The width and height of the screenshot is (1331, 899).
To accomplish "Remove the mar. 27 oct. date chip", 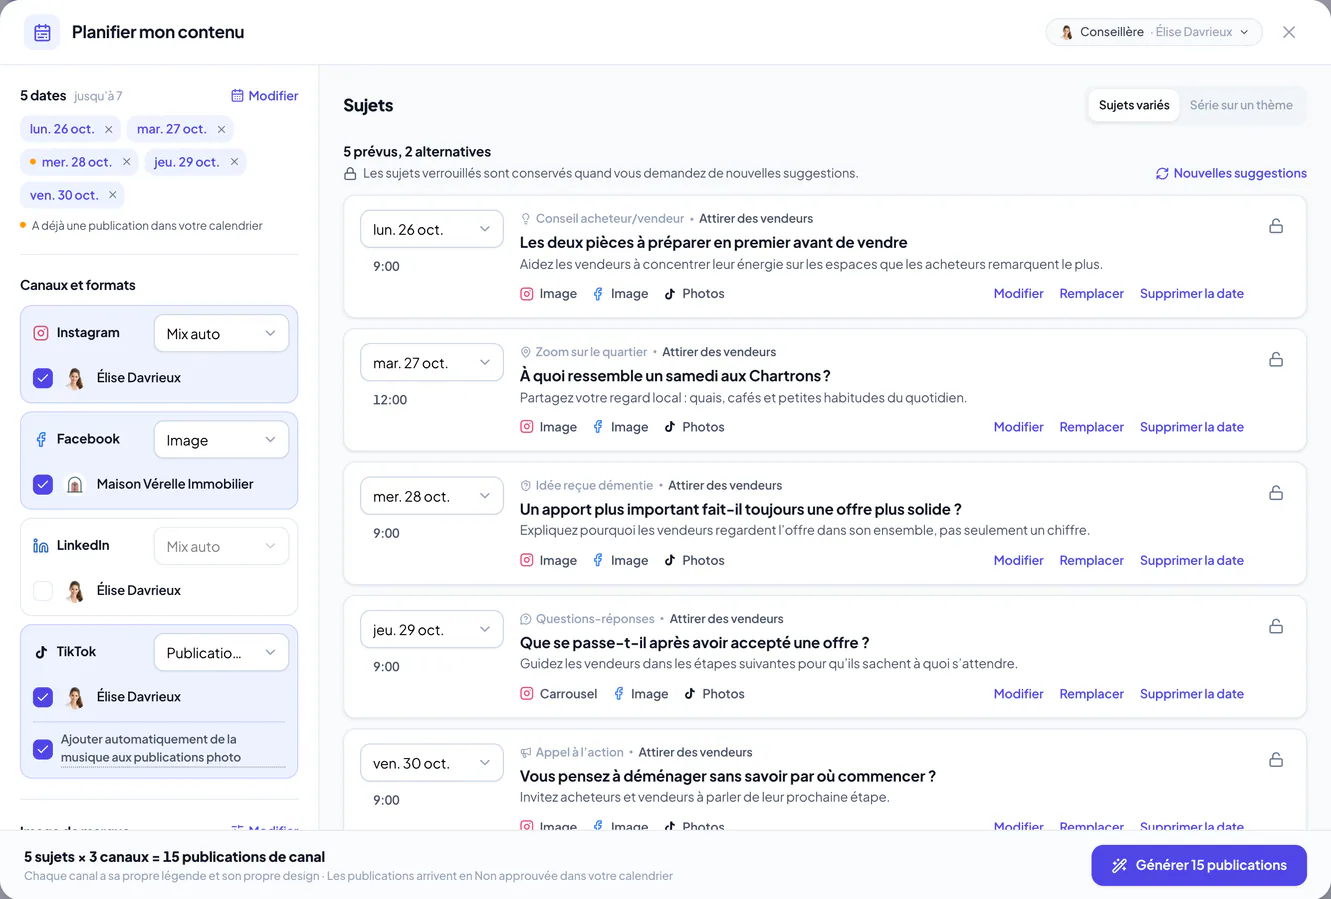I will (x=221, y=129).
